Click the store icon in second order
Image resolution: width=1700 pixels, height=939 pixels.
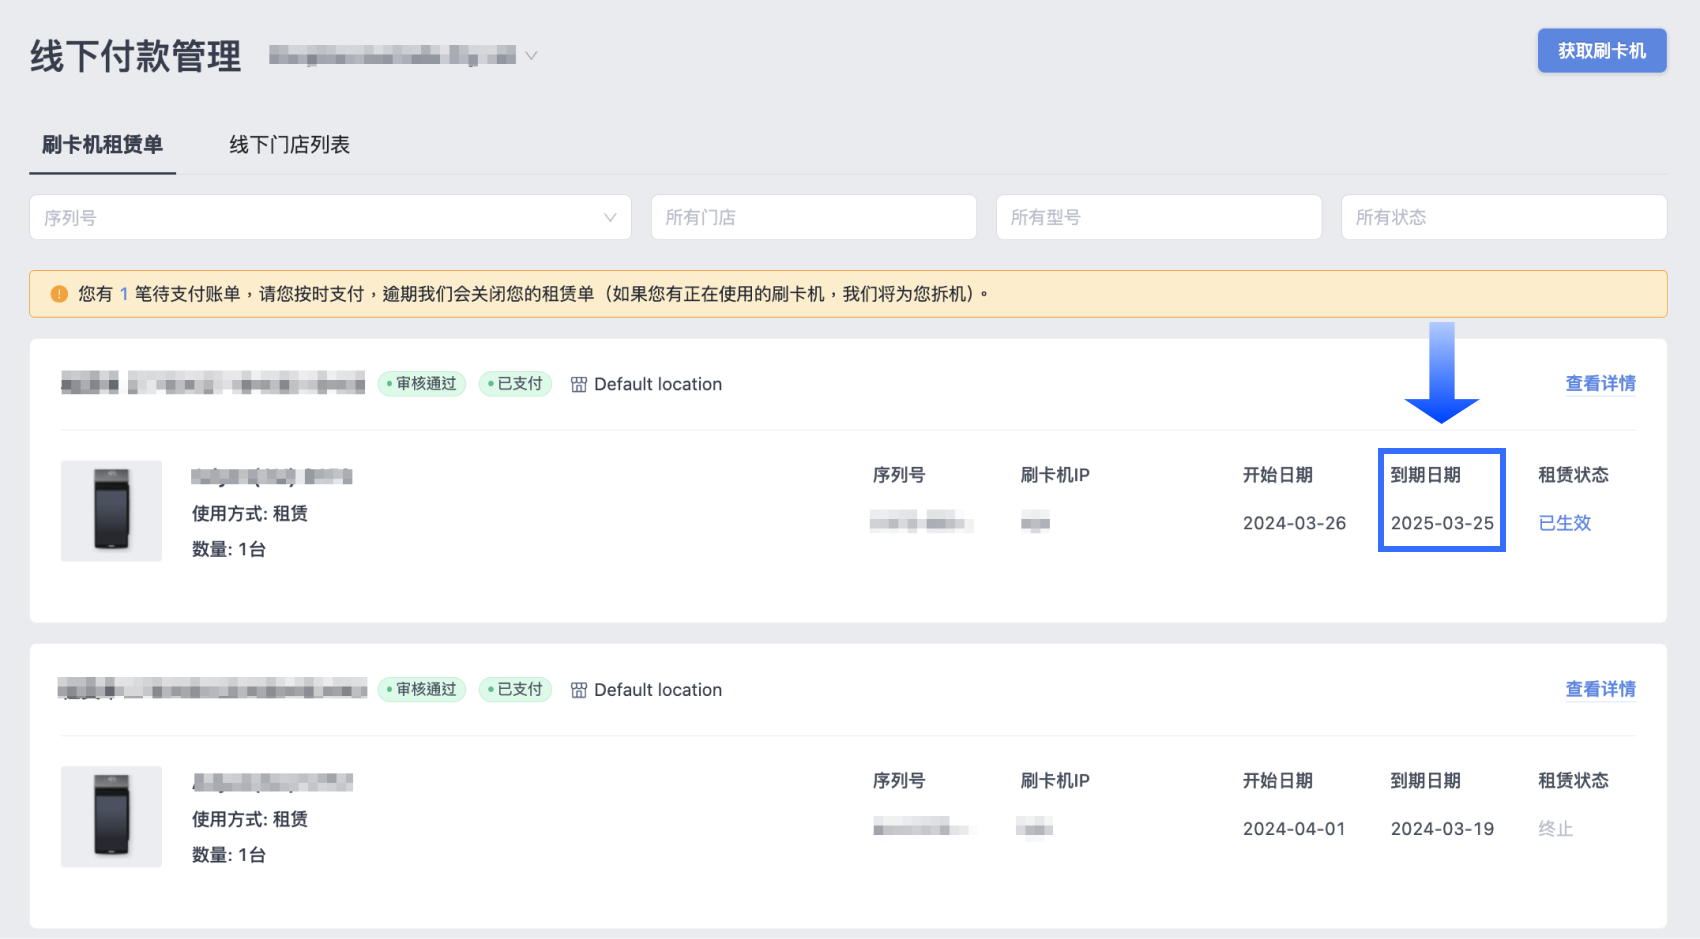coord(579,691)
